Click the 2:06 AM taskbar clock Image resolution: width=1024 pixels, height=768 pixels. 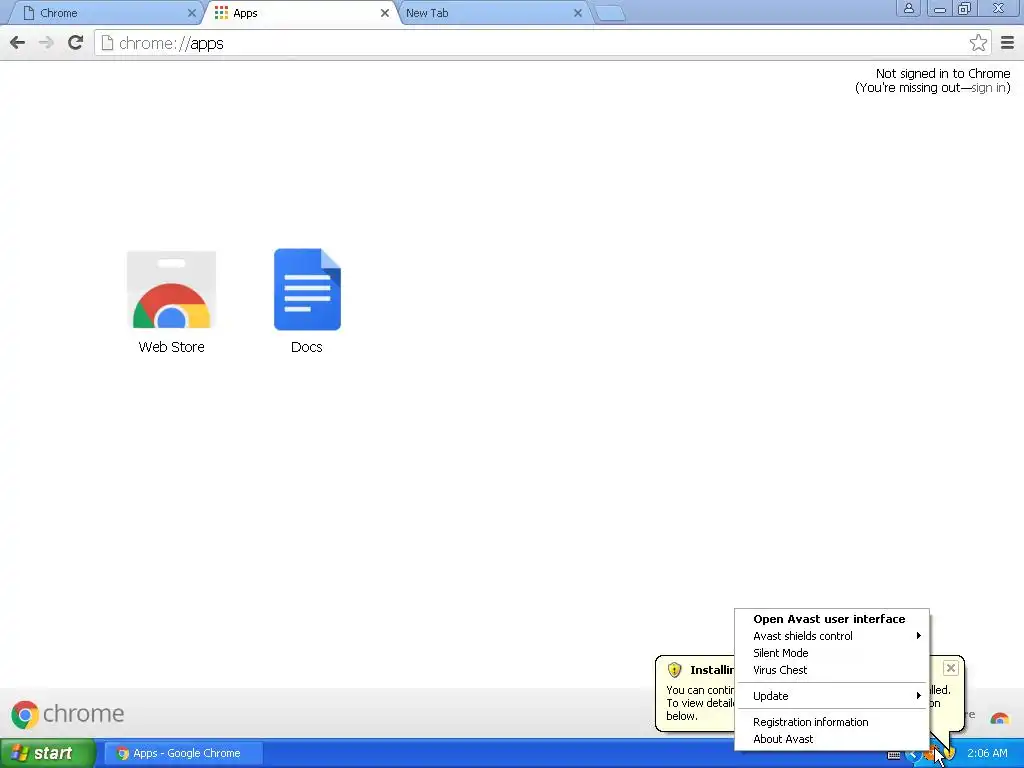[x=987, y=754]
